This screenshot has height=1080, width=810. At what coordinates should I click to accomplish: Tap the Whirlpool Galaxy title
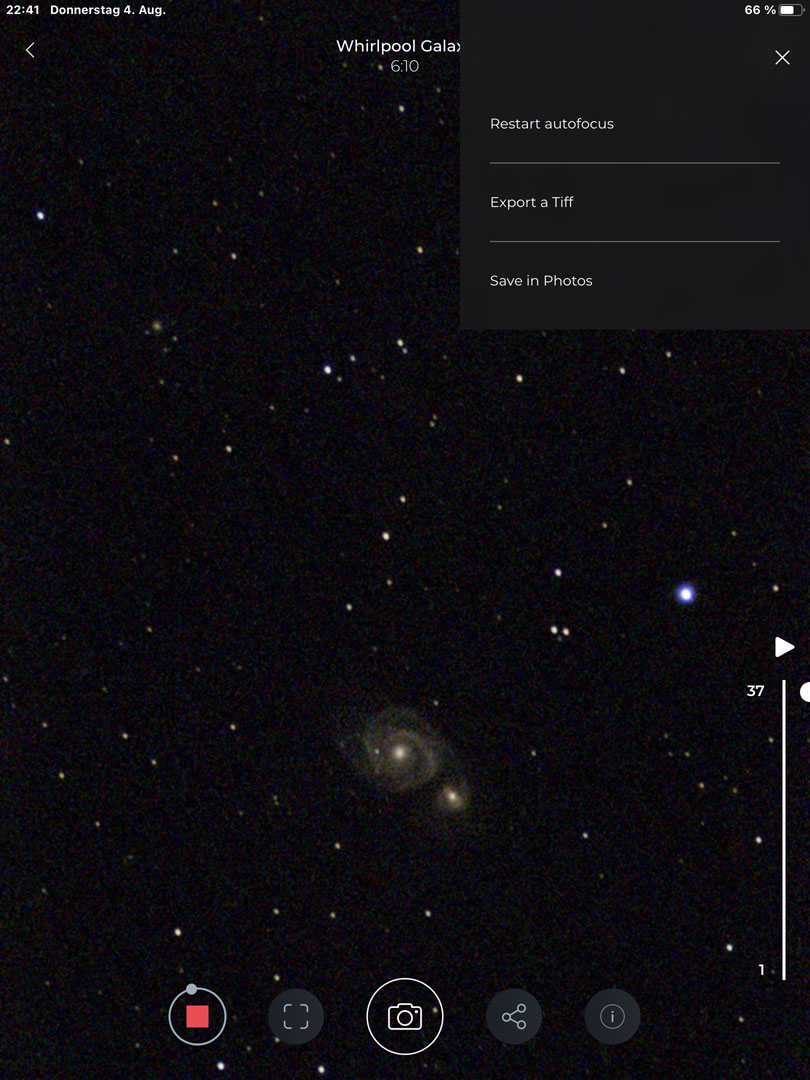tap(397, 46)
